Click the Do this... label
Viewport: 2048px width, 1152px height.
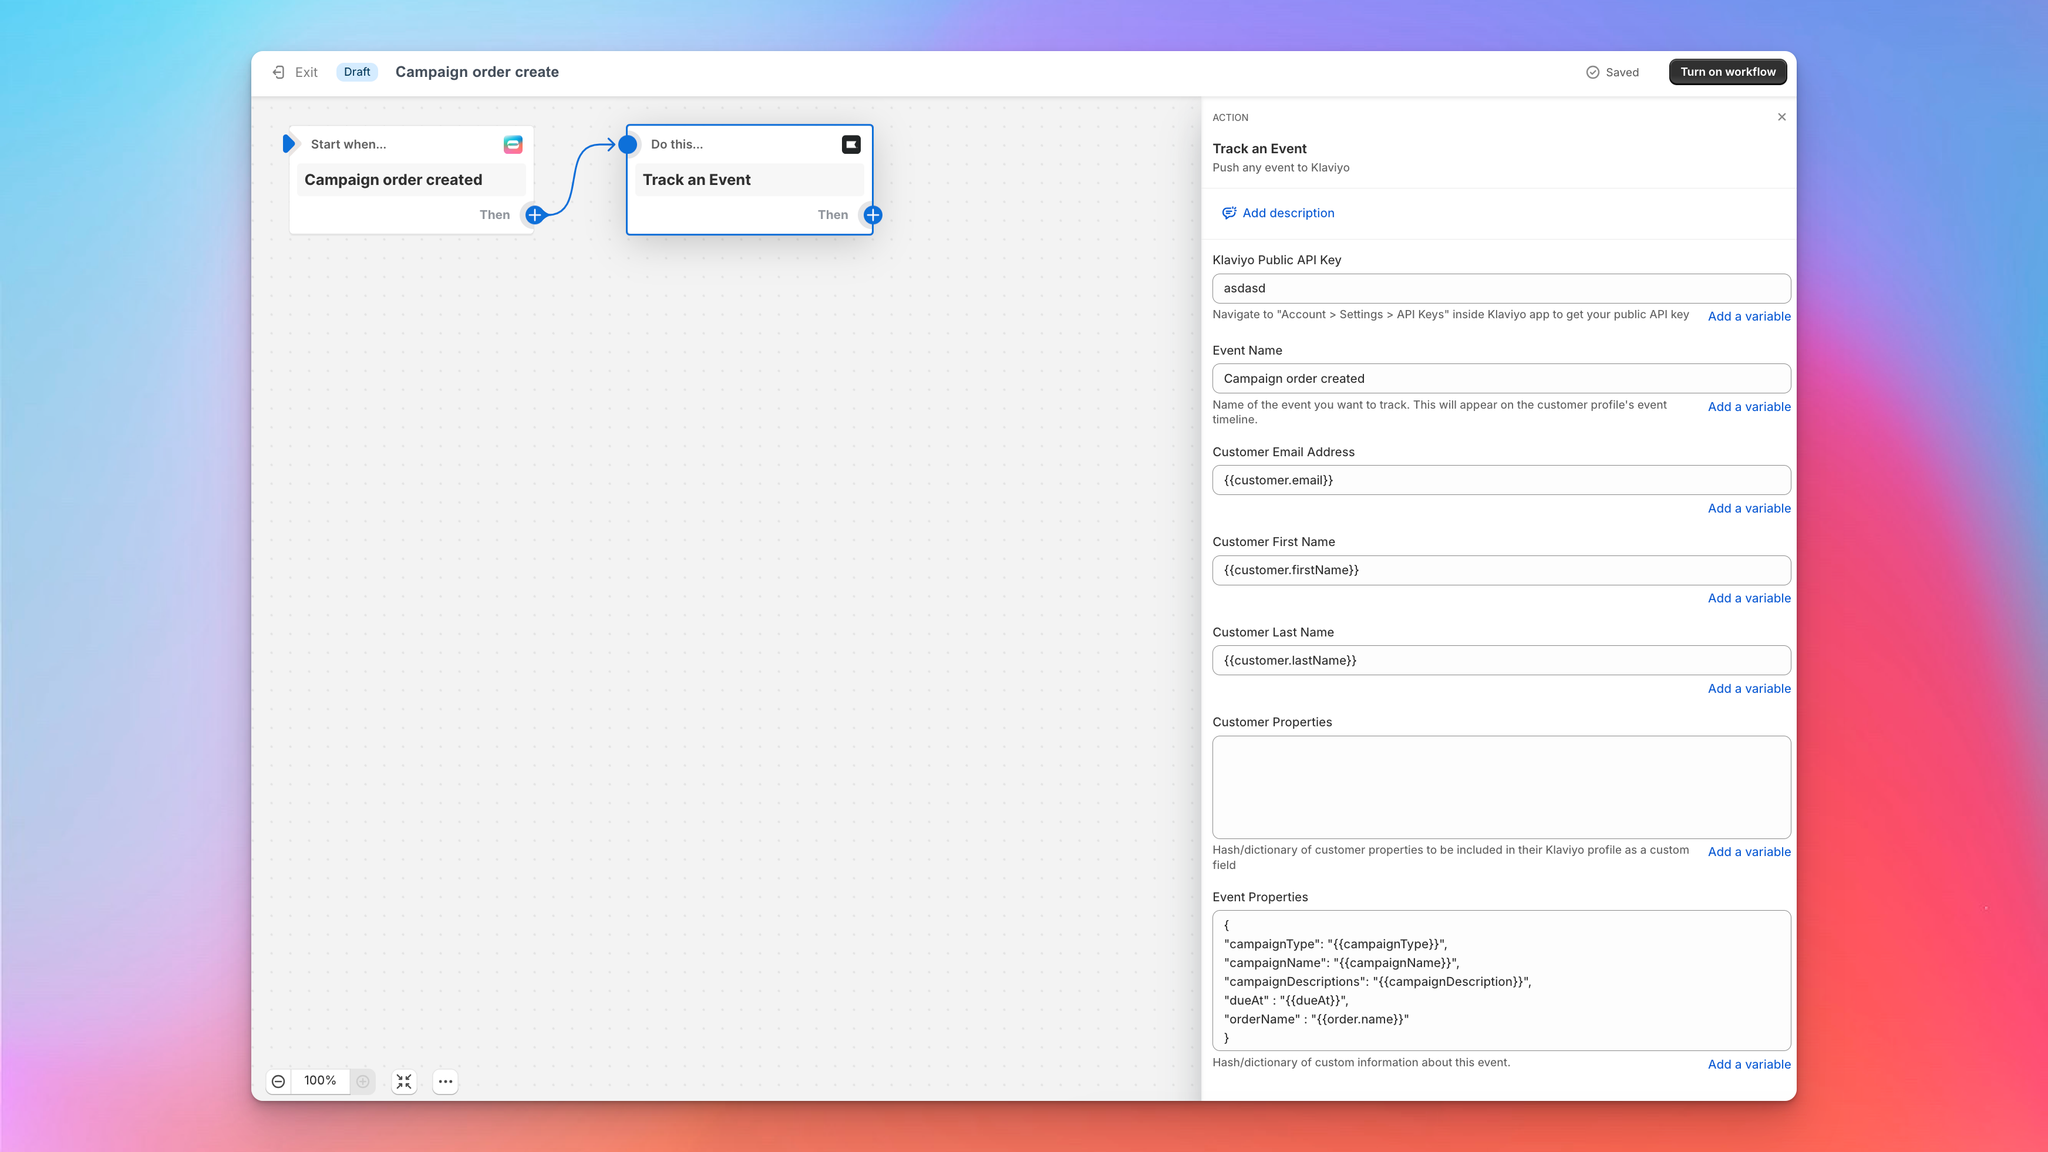[677, 144]
